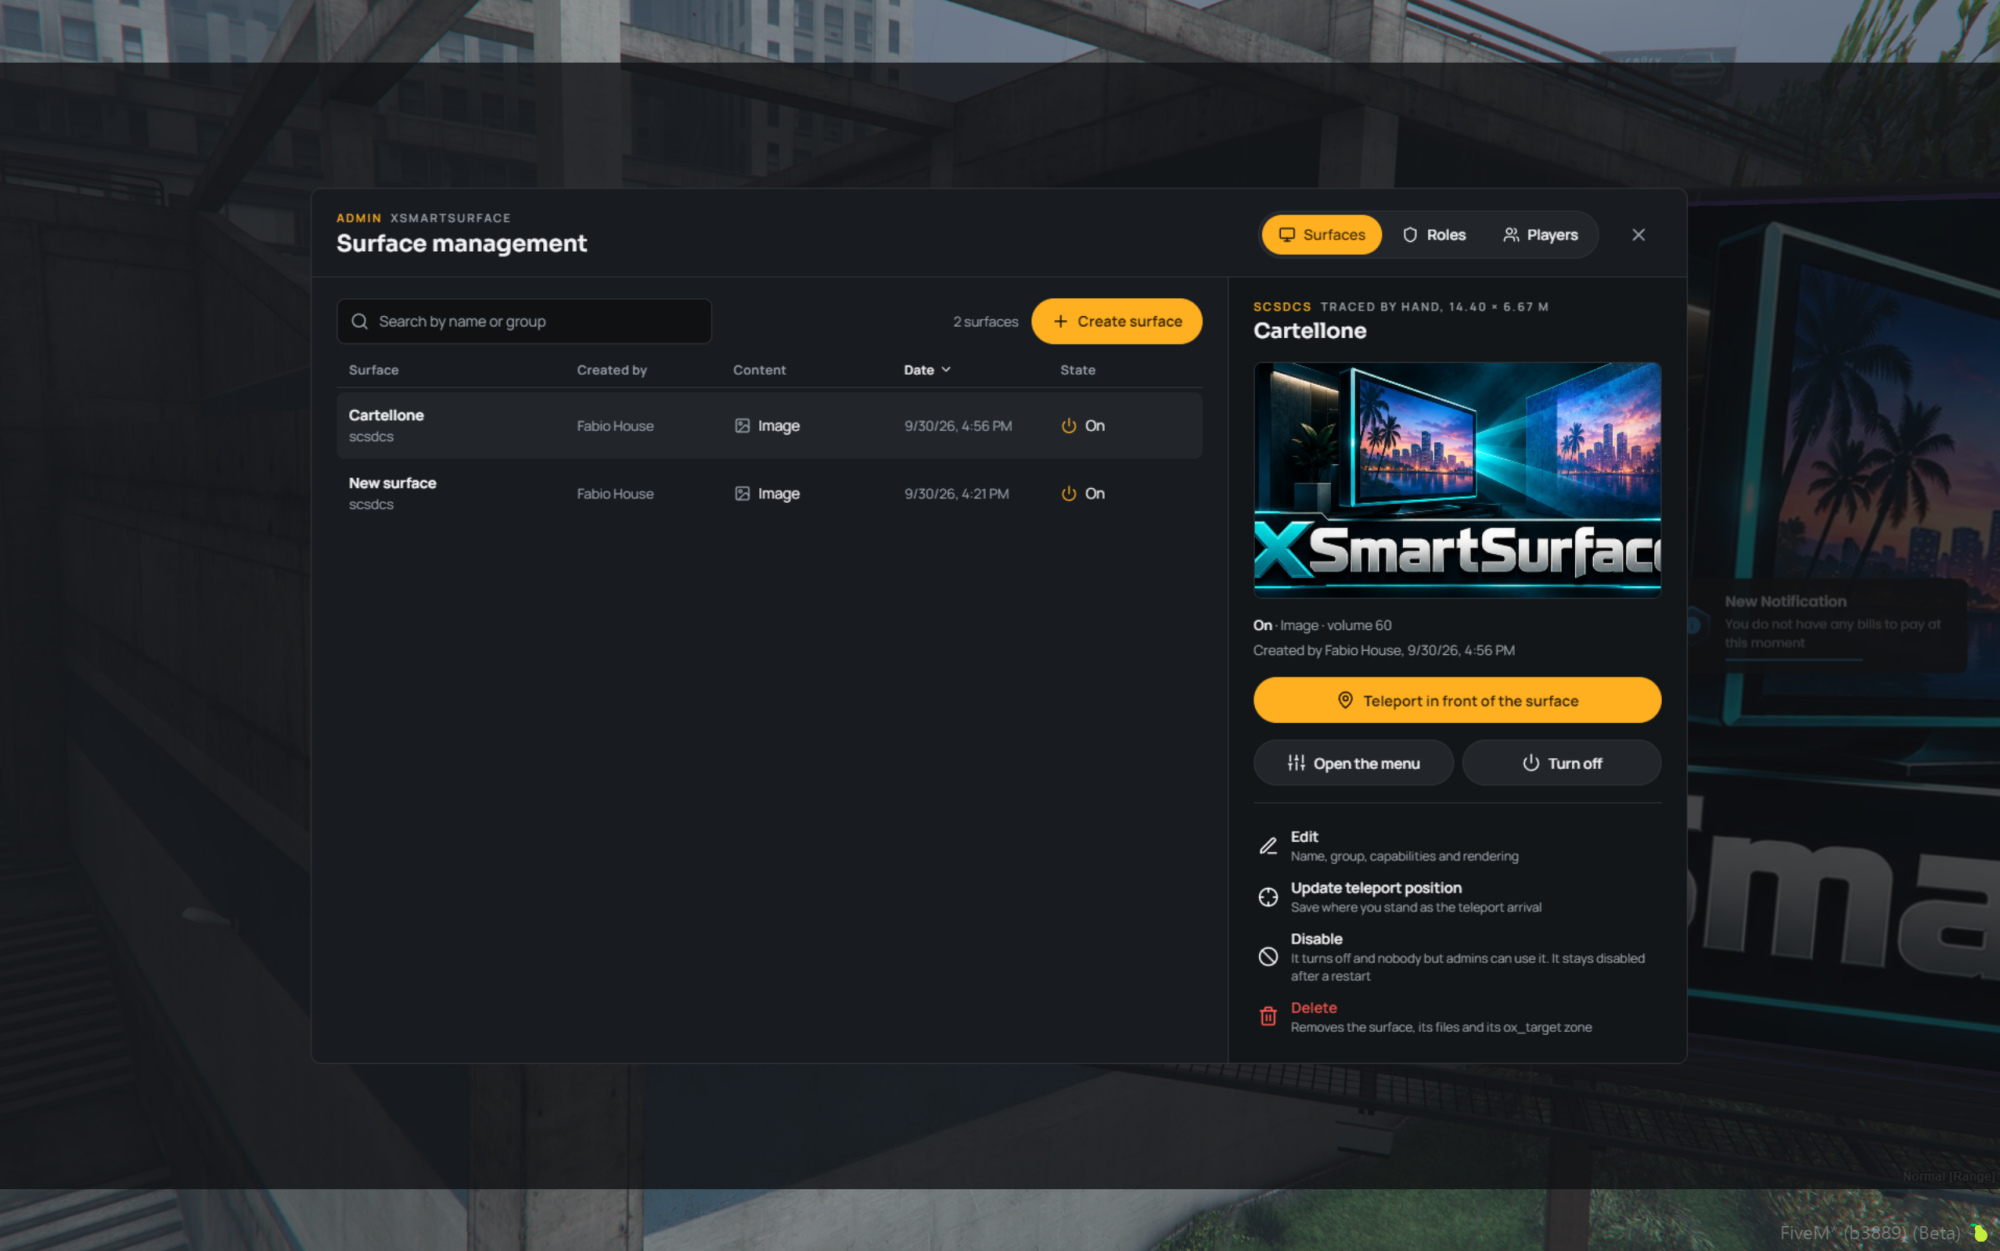This screenshot has width=2000, height=1251.
Task: Select the New surface row
Action: pyautogui.click(x=769, y=493)
